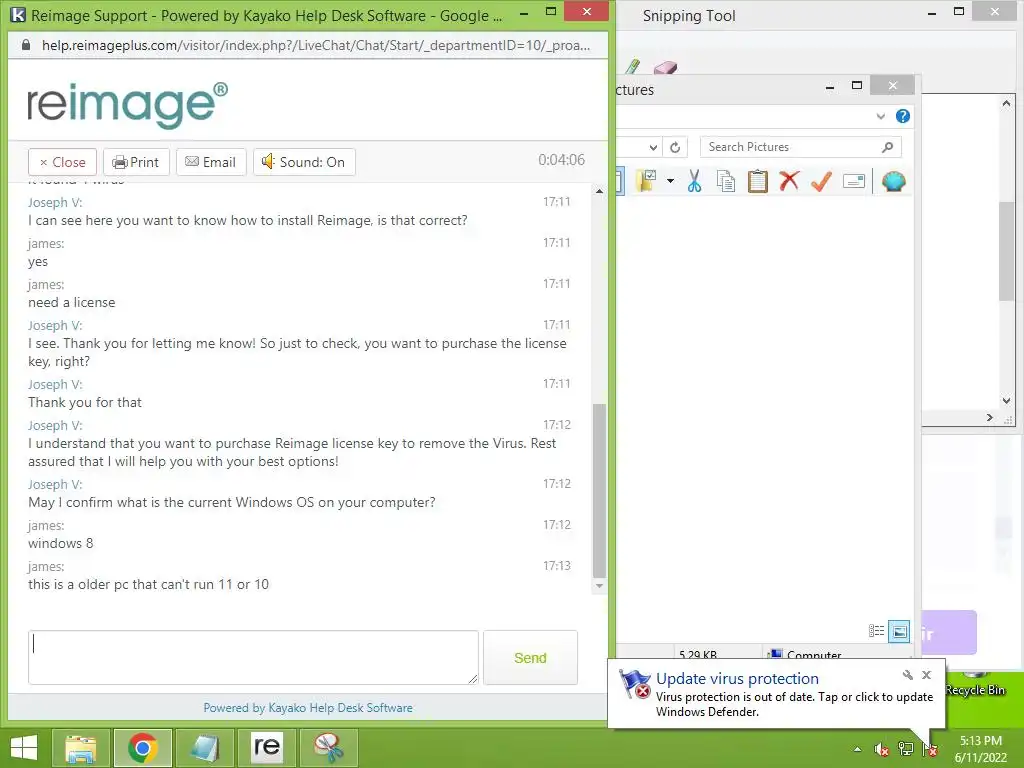Click the Action Center flag icon in the notification
This screenshot has height=768, width=1024.
click(x=634, y=684)
